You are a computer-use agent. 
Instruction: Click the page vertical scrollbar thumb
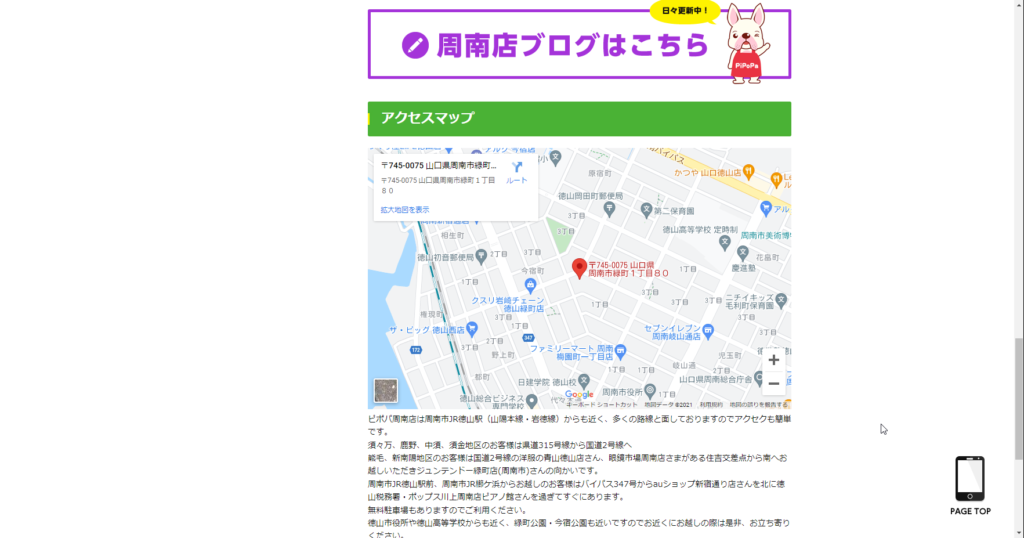point(1019,398)
